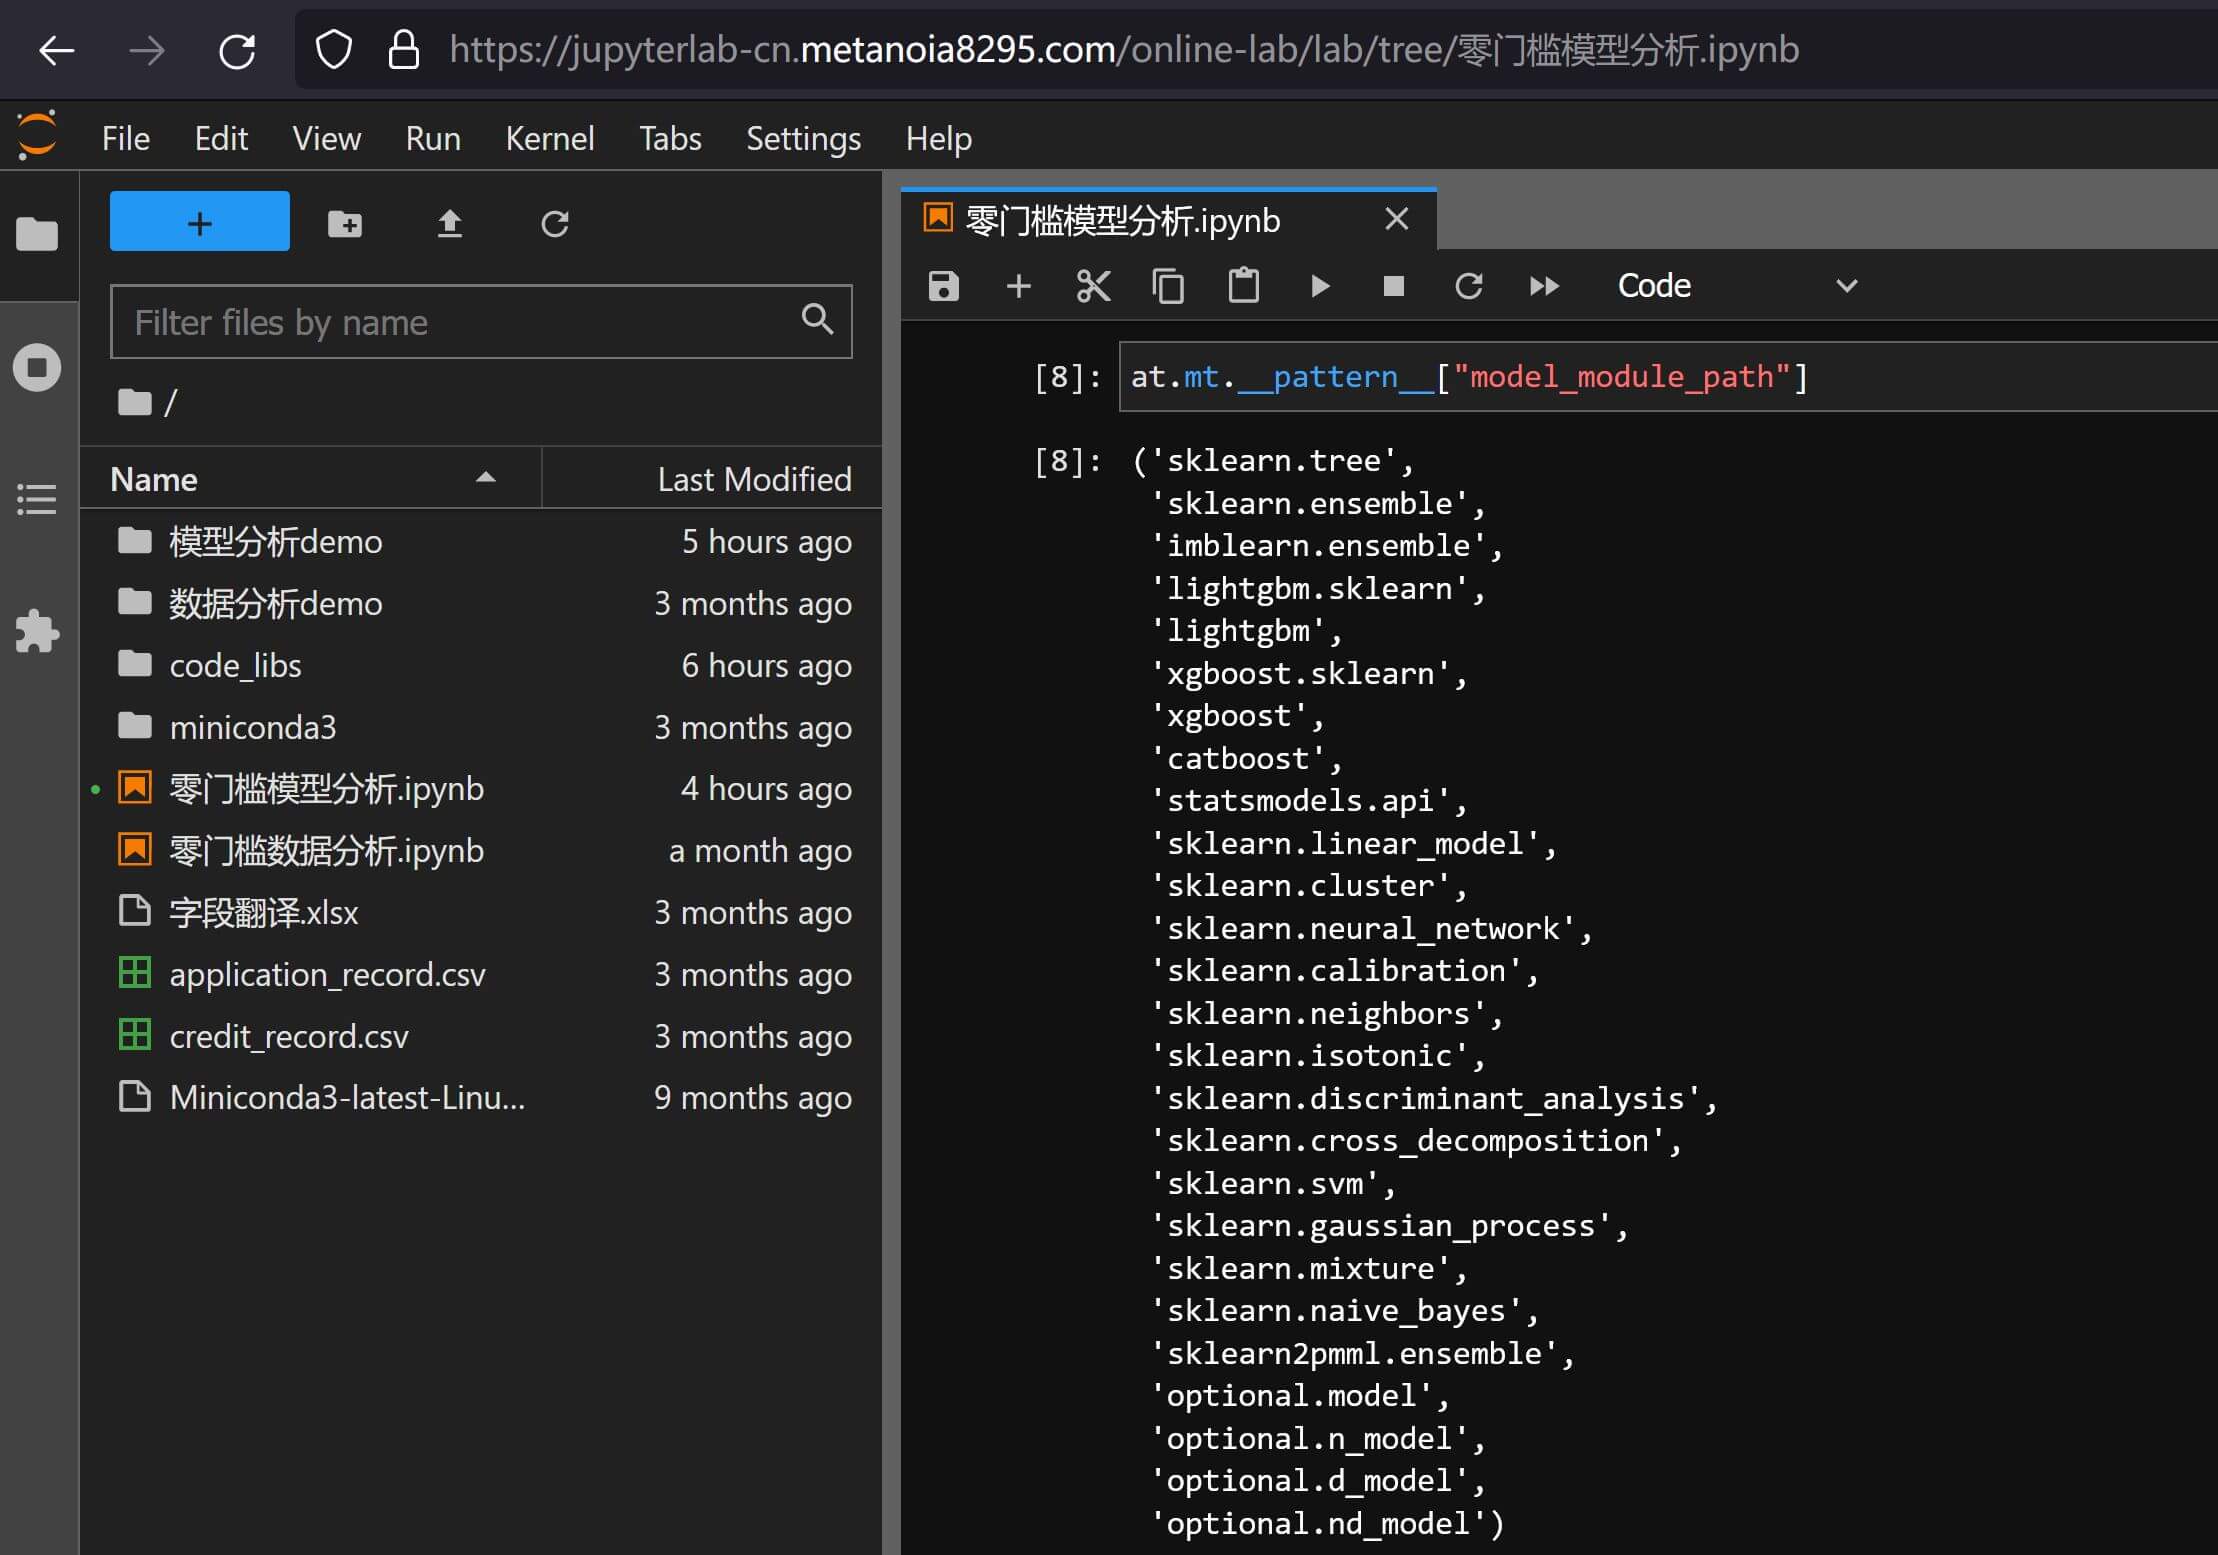Click the blue New Launcher button
This screenshot has height=1555, width=2218.
(x=199, y=222)
